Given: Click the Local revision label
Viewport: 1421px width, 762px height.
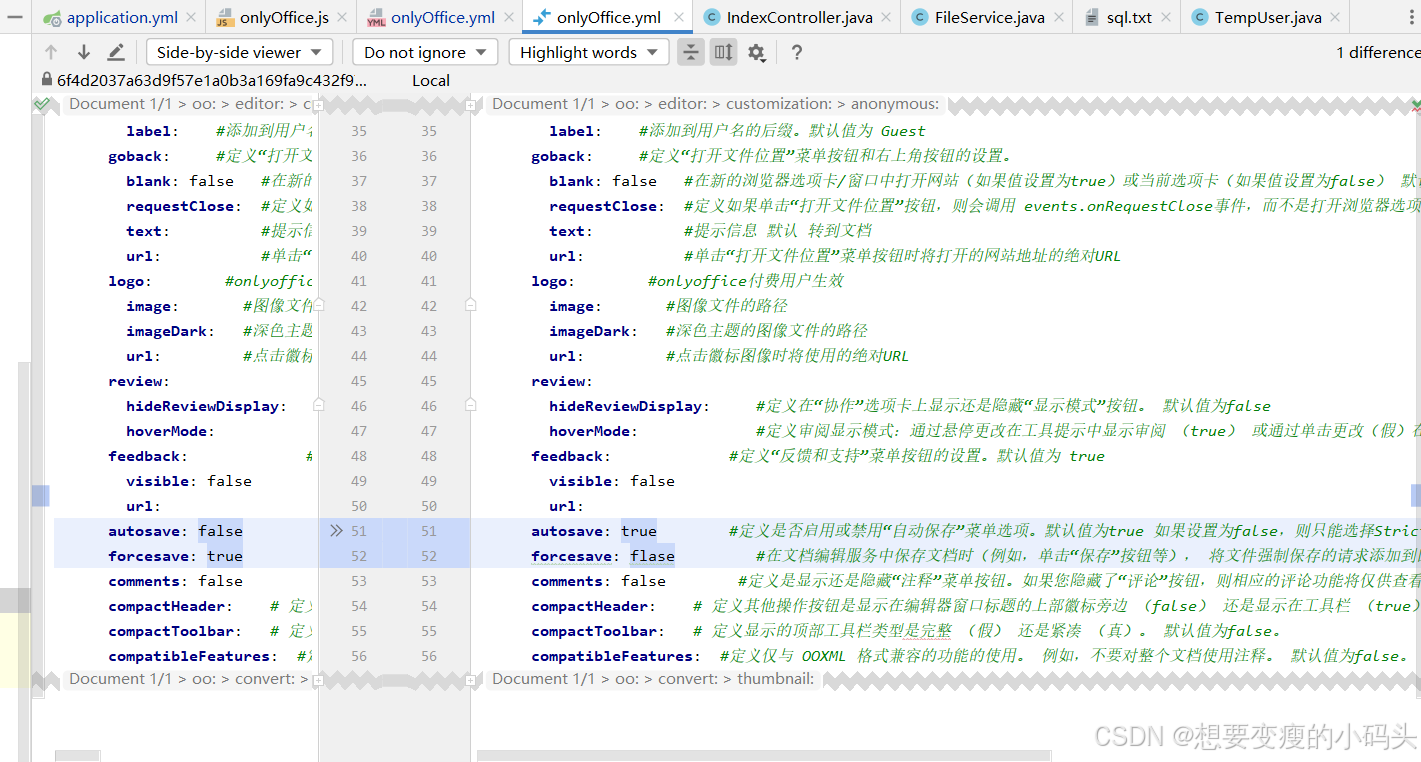Looking at the screenshot, I should (430, 80).
